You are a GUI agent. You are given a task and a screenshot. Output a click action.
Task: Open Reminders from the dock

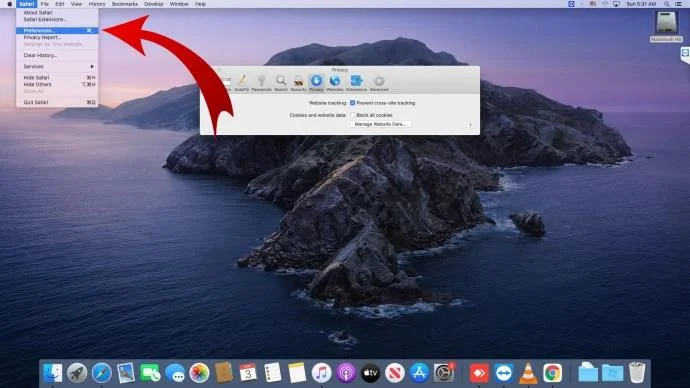click(273, 373)
